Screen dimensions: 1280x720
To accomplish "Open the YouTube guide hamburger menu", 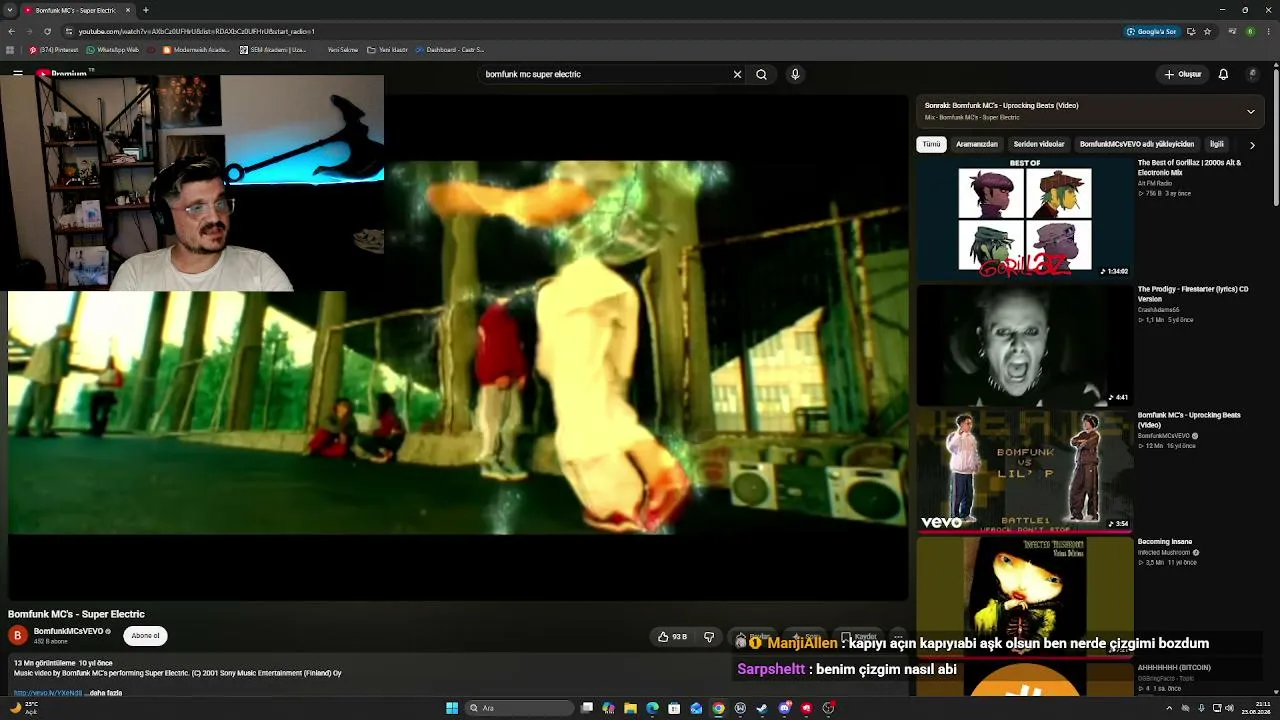I will tap(18, 74).
